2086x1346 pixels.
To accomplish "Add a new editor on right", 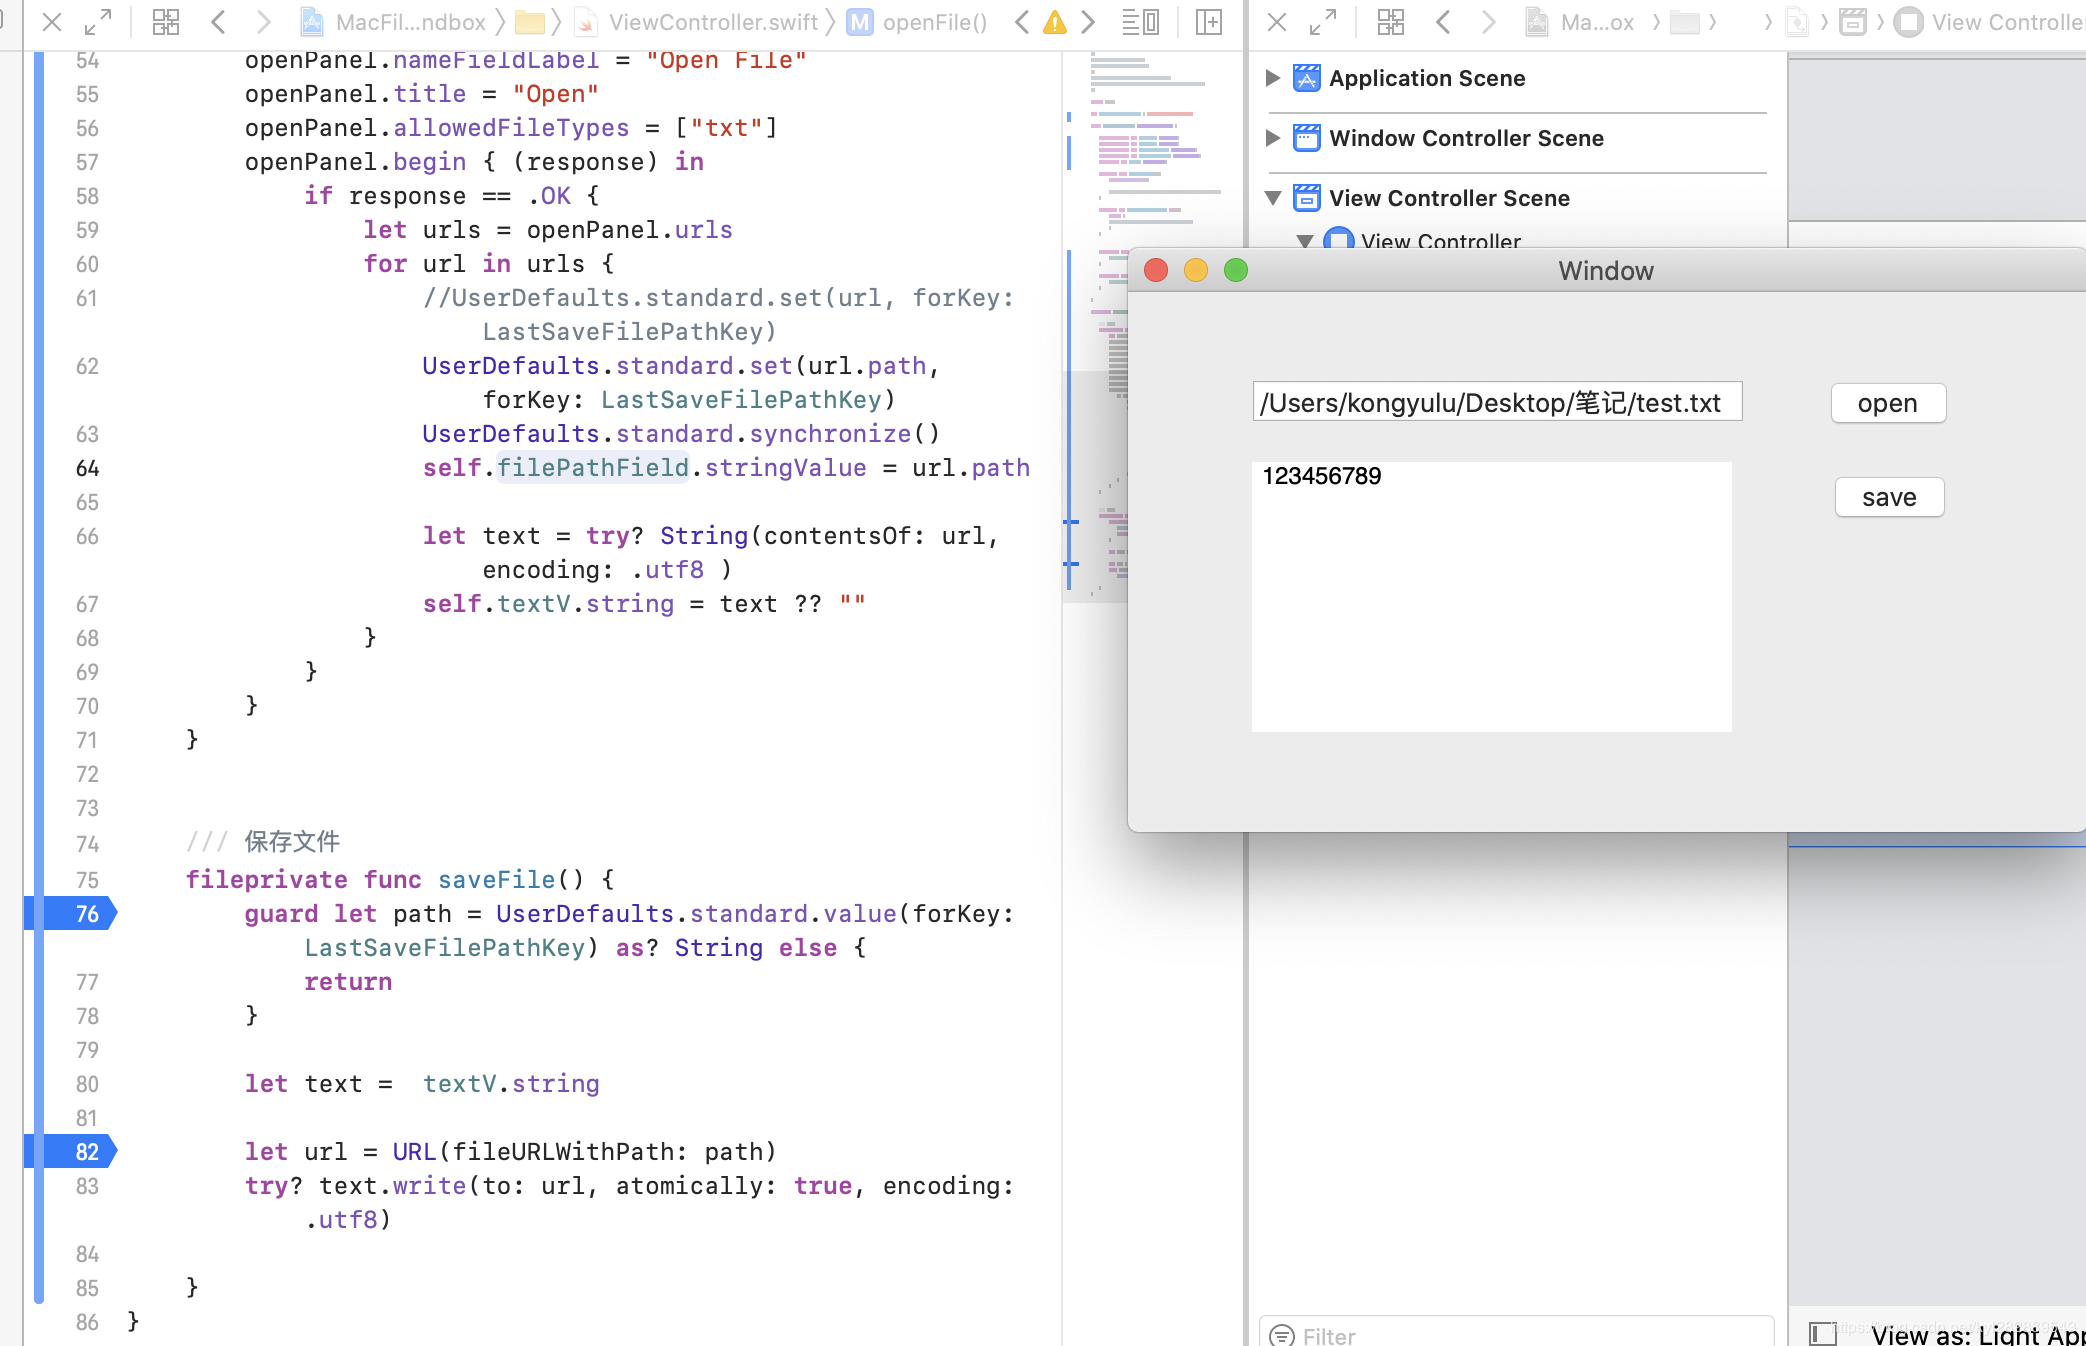I will pyautogui.click(x=1208, y=22).
